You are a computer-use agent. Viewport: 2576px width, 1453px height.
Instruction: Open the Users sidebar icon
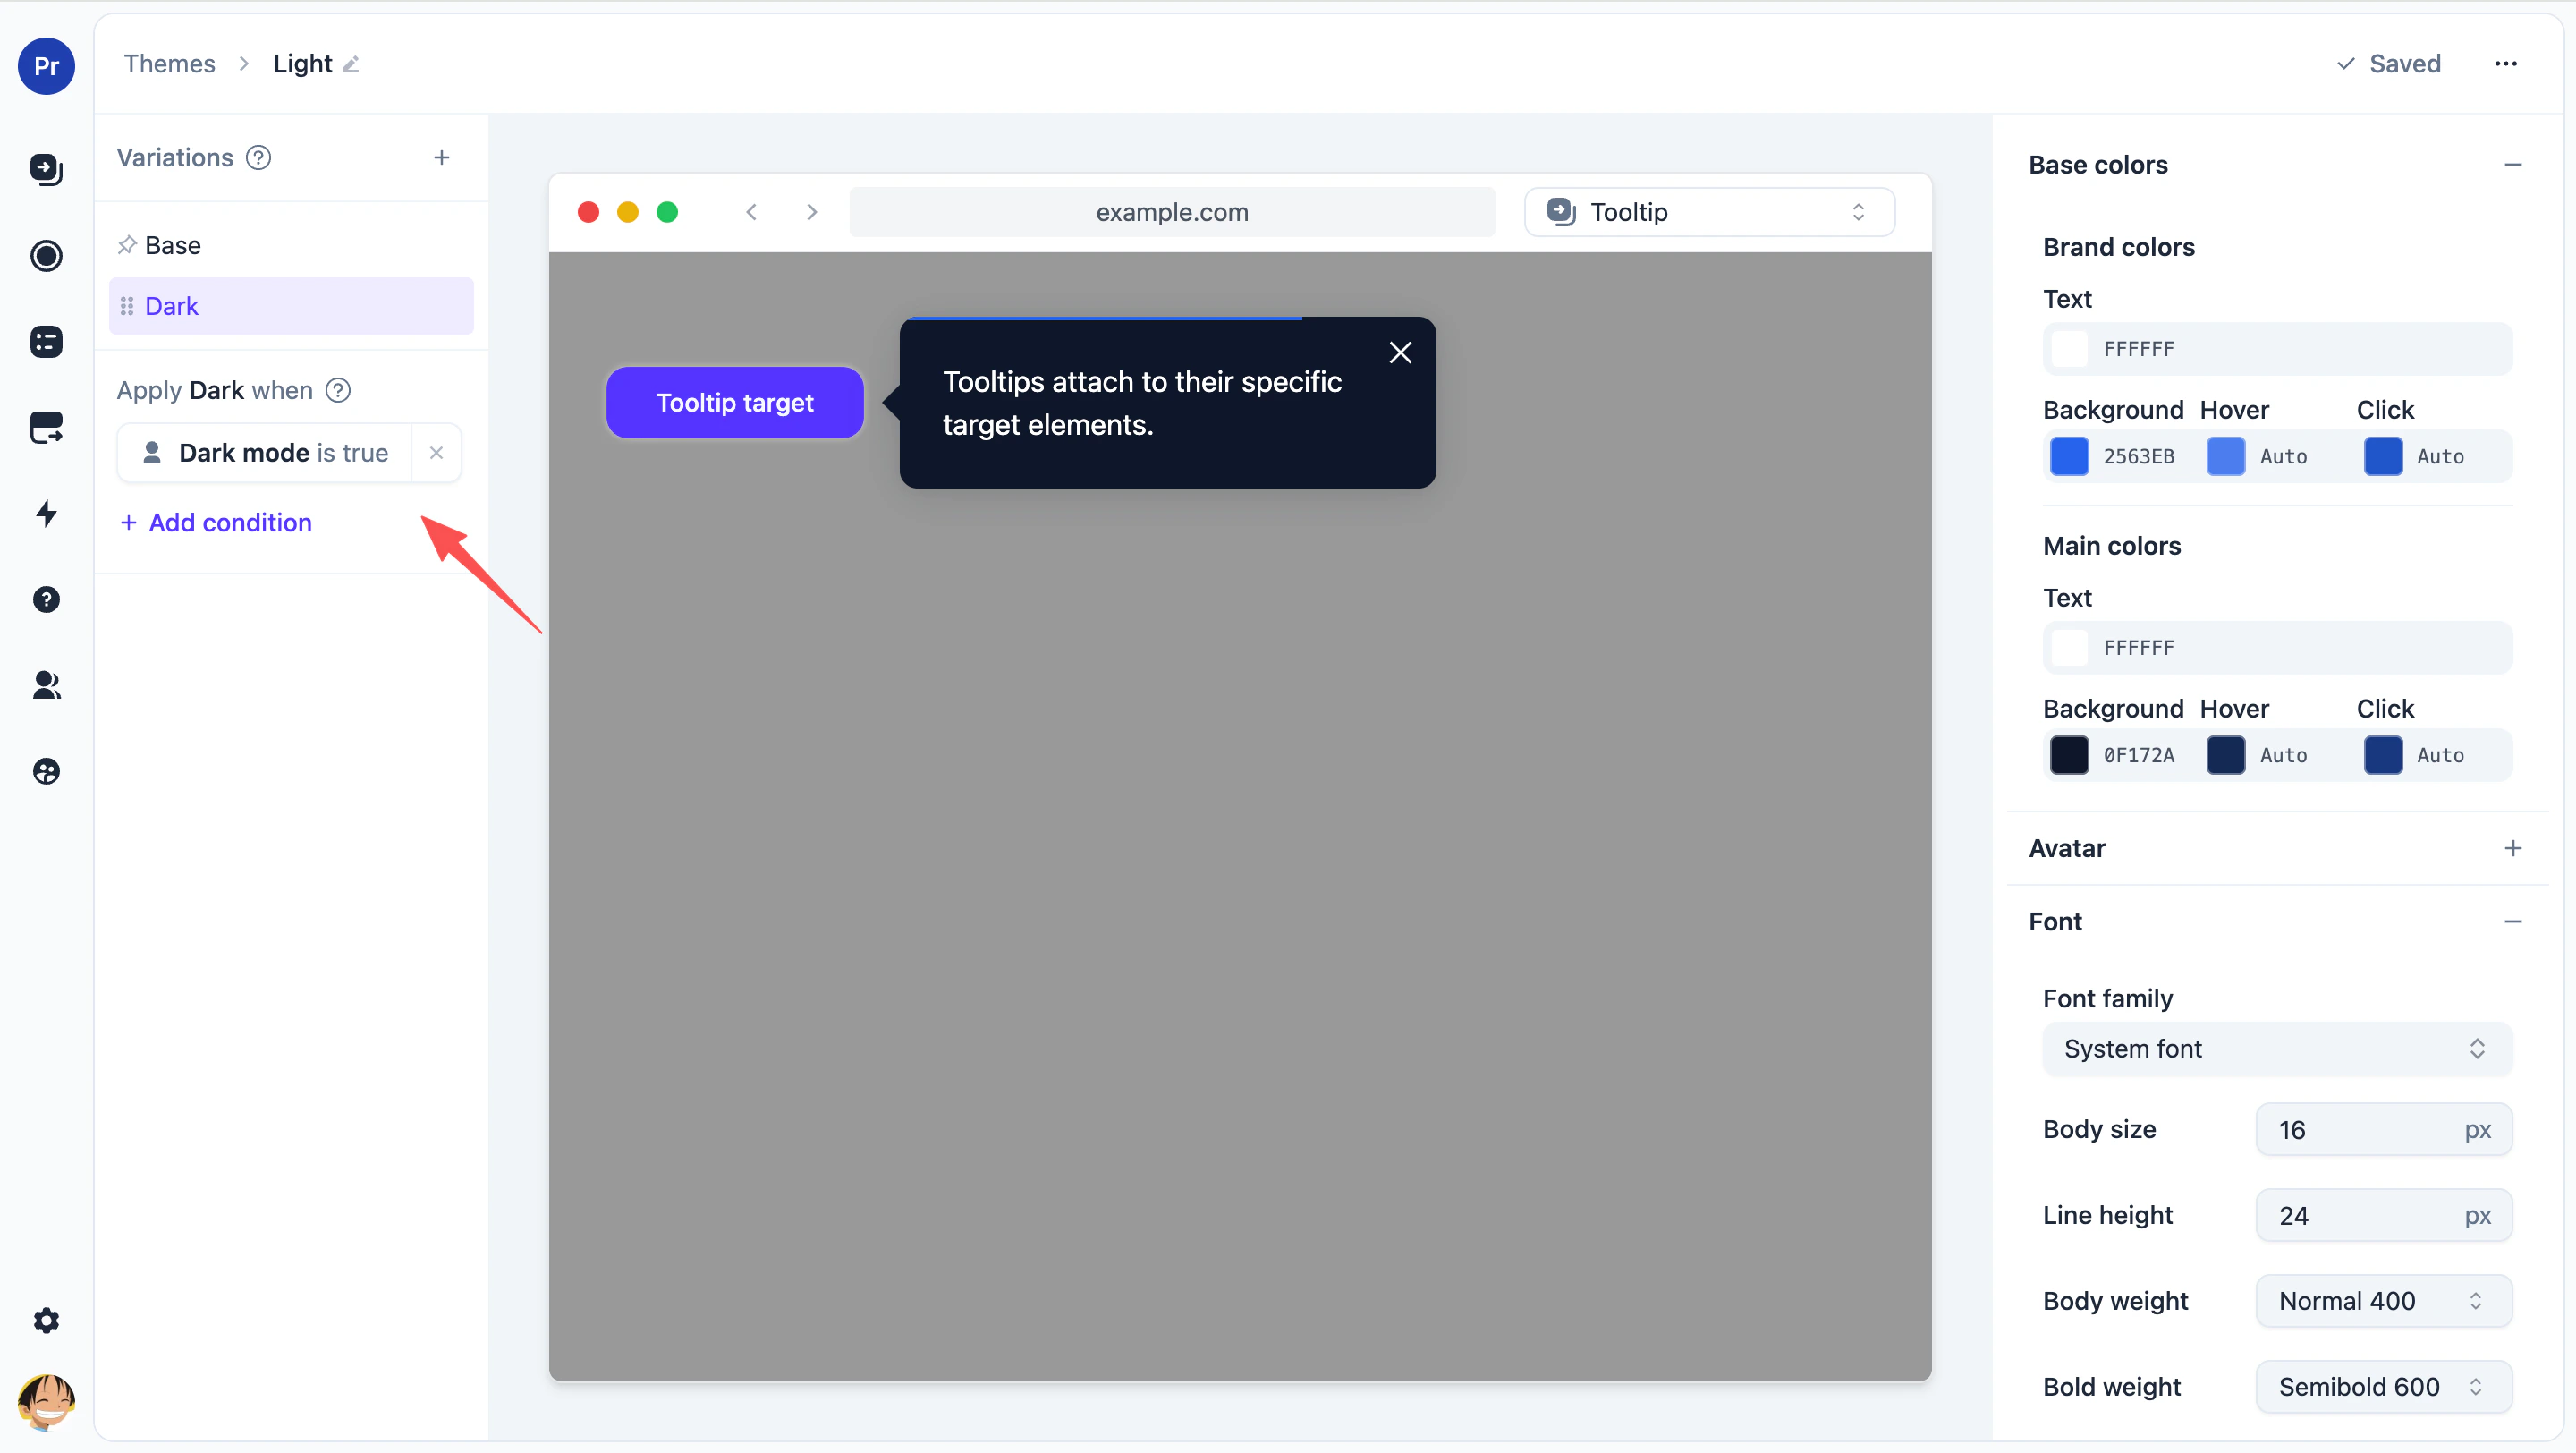[x=46, y=685]
